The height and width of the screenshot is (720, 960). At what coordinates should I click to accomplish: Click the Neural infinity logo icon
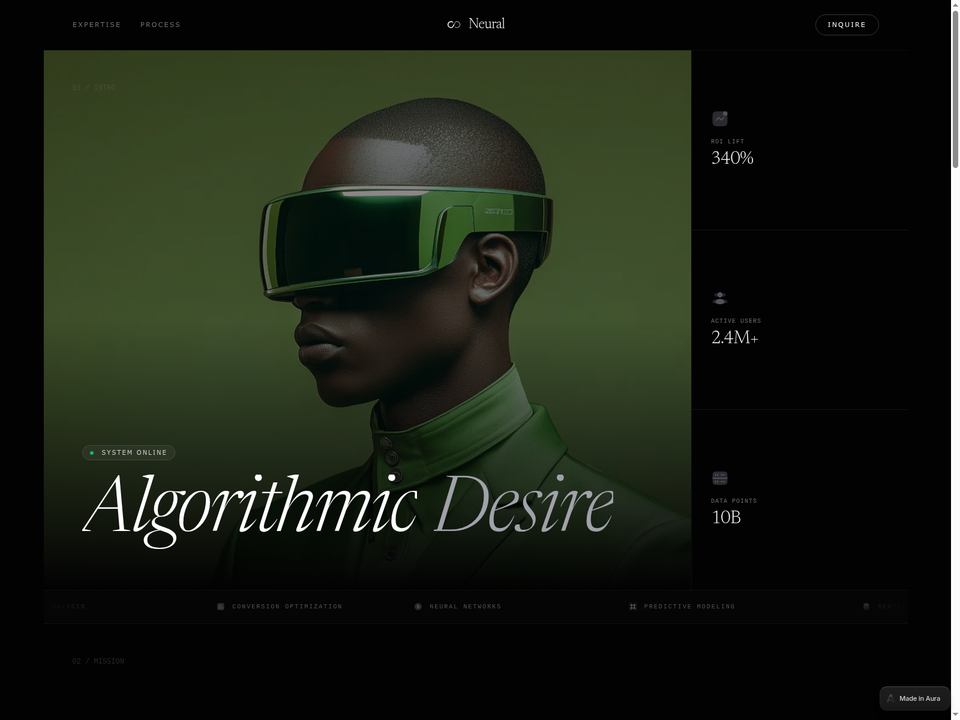(x=454, y=24)
